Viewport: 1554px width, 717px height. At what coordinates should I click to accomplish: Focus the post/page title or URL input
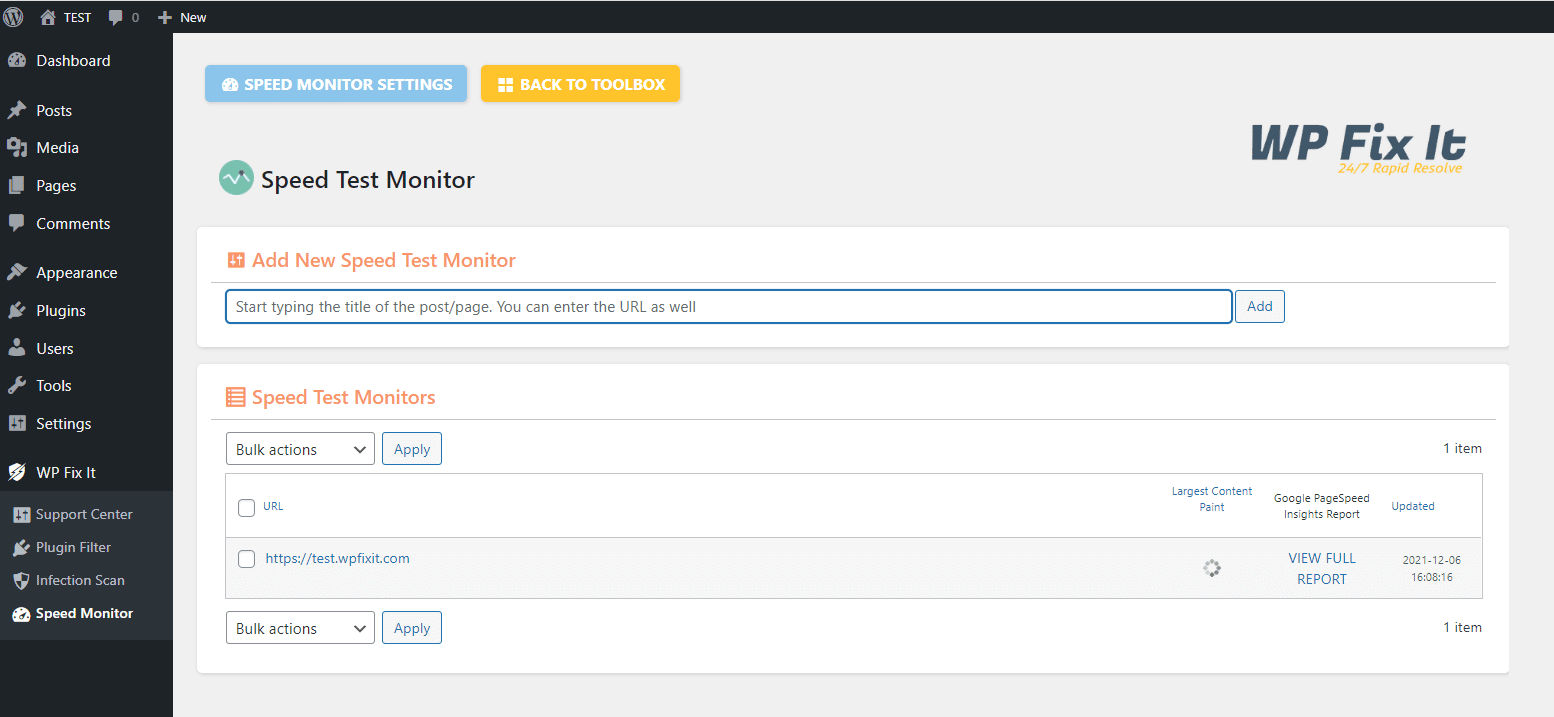tap(729, 306)
